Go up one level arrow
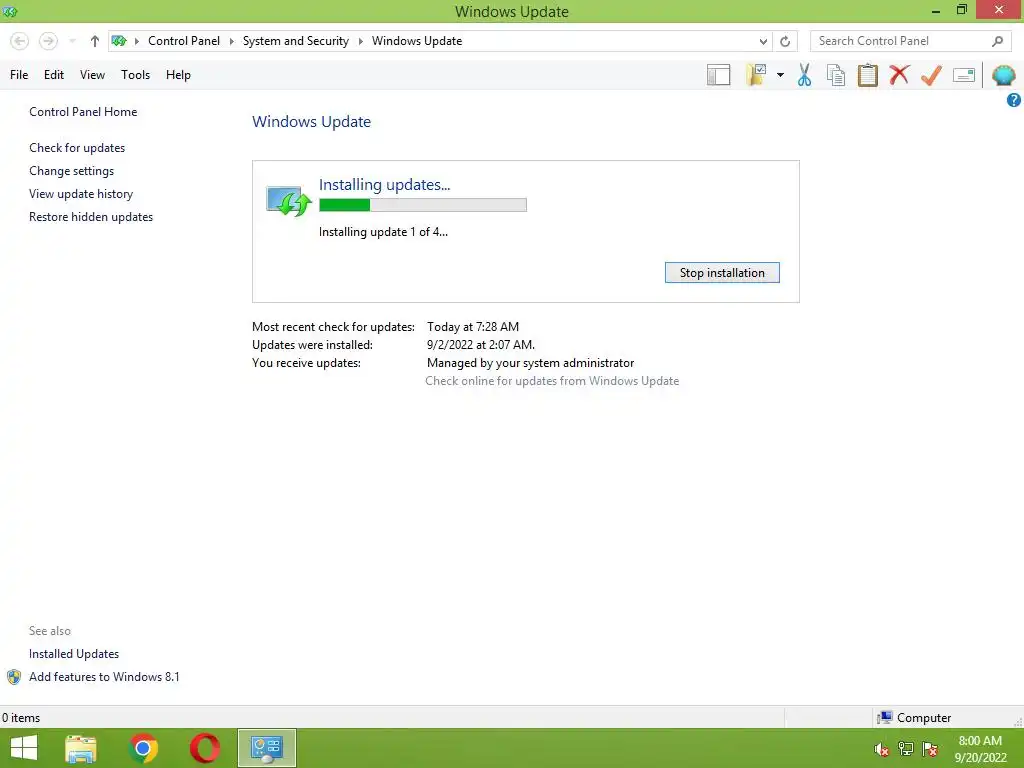Screen dimensions: 1024x768 95,41
